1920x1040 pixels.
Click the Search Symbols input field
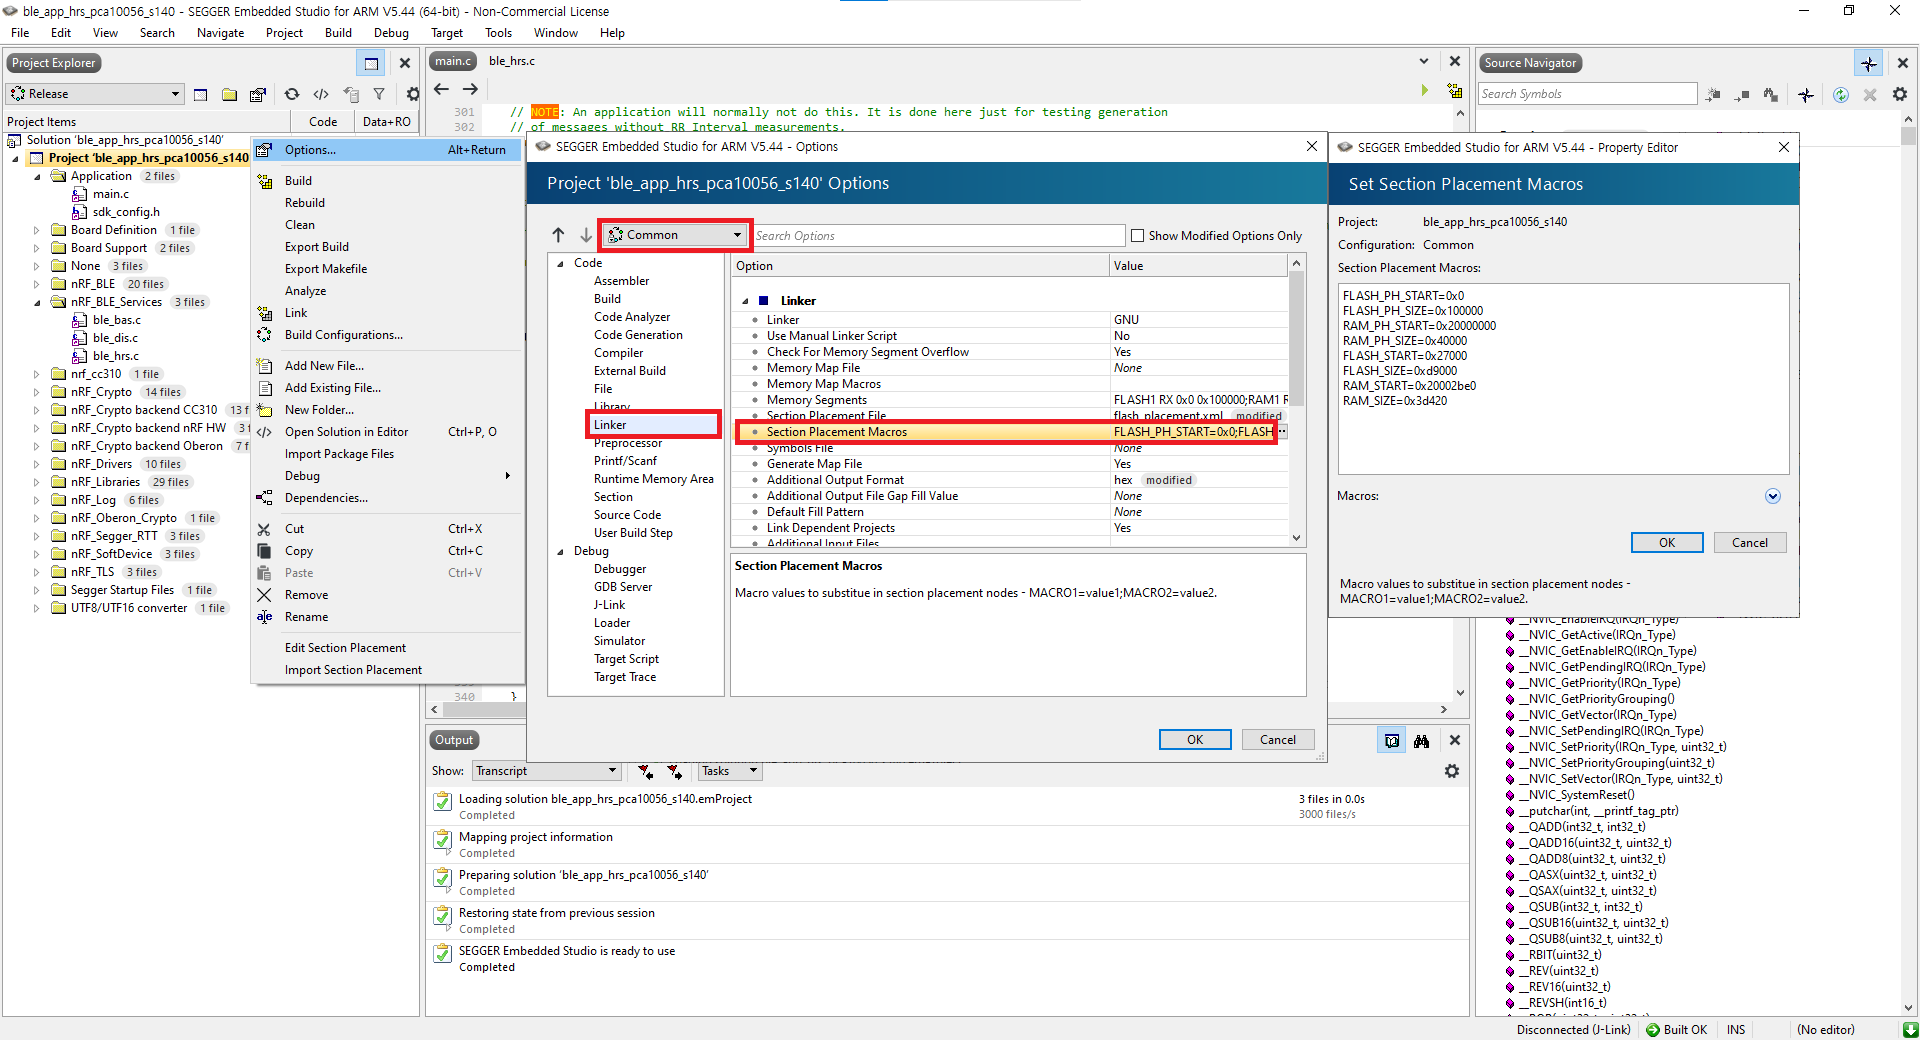pos(1587,94)
